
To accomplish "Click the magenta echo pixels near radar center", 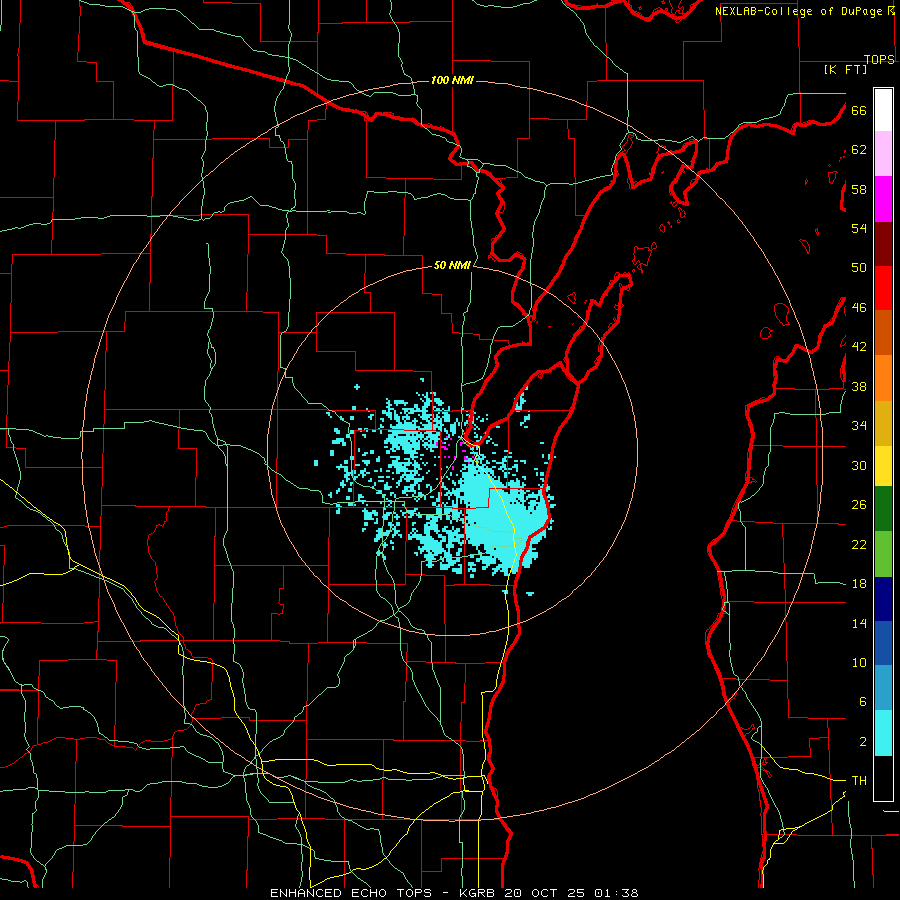I will pyautogui.click(x=455, y=450).
